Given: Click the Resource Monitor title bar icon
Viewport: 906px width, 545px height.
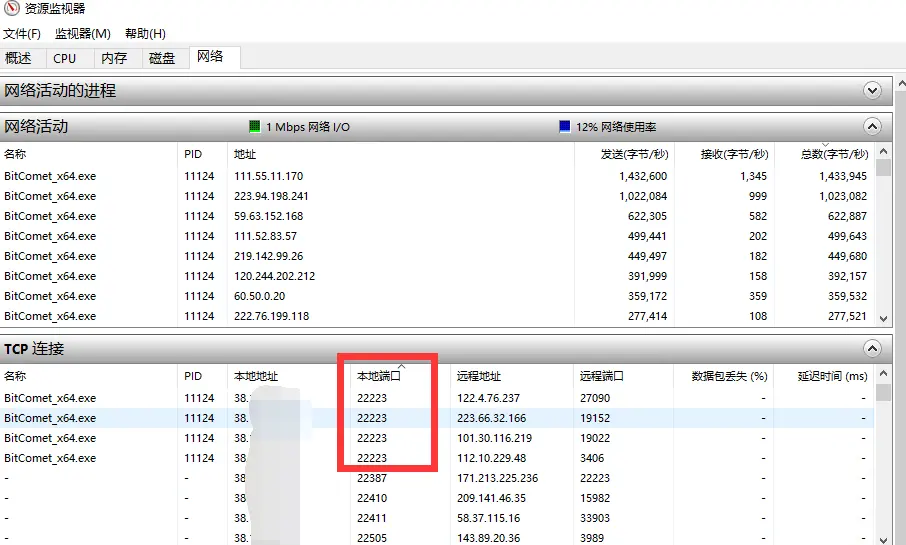Looking at the screenshot, I should [11, 9].
